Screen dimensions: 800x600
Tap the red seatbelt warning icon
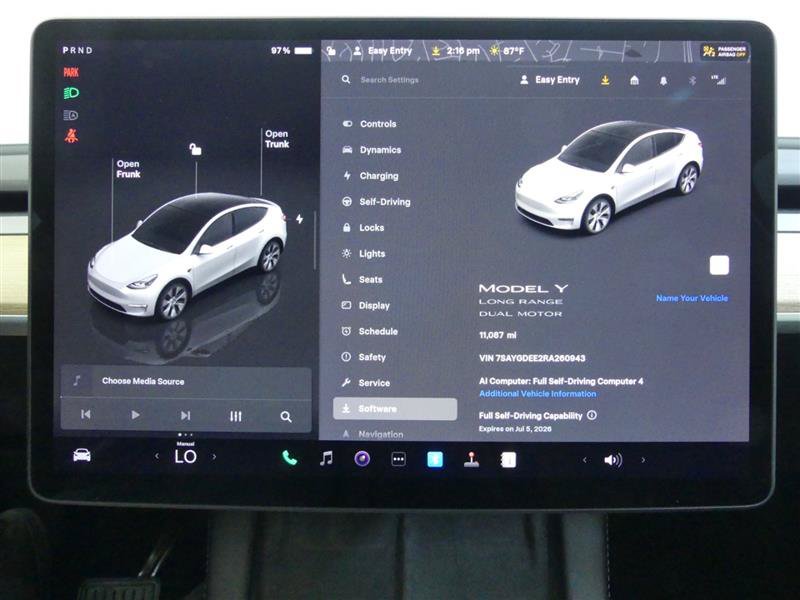pos(71,136)
